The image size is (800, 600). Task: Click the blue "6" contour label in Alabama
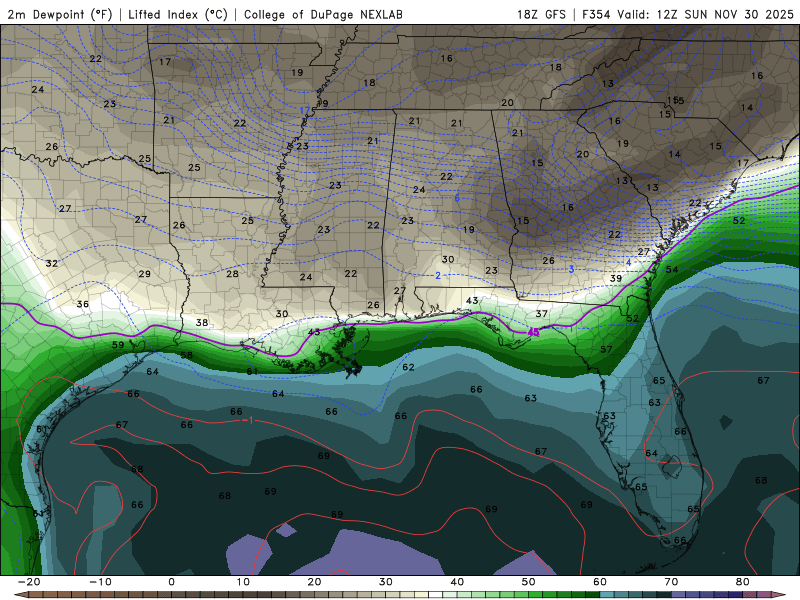pos(457,198)
